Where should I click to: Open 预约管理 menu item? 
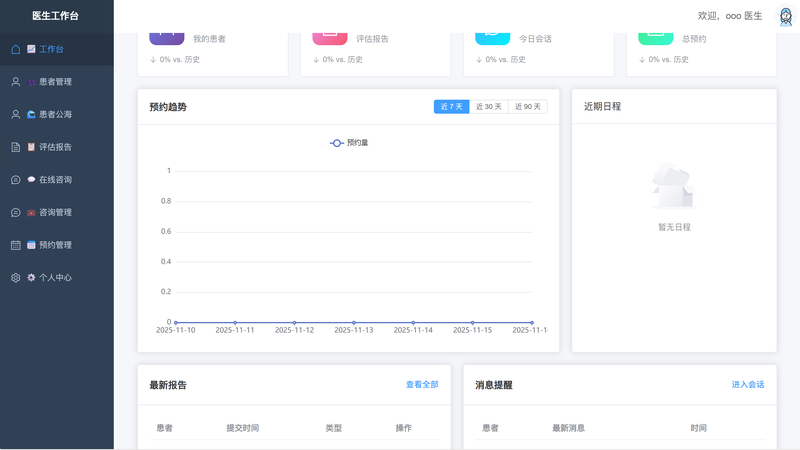tap(57, 245)
